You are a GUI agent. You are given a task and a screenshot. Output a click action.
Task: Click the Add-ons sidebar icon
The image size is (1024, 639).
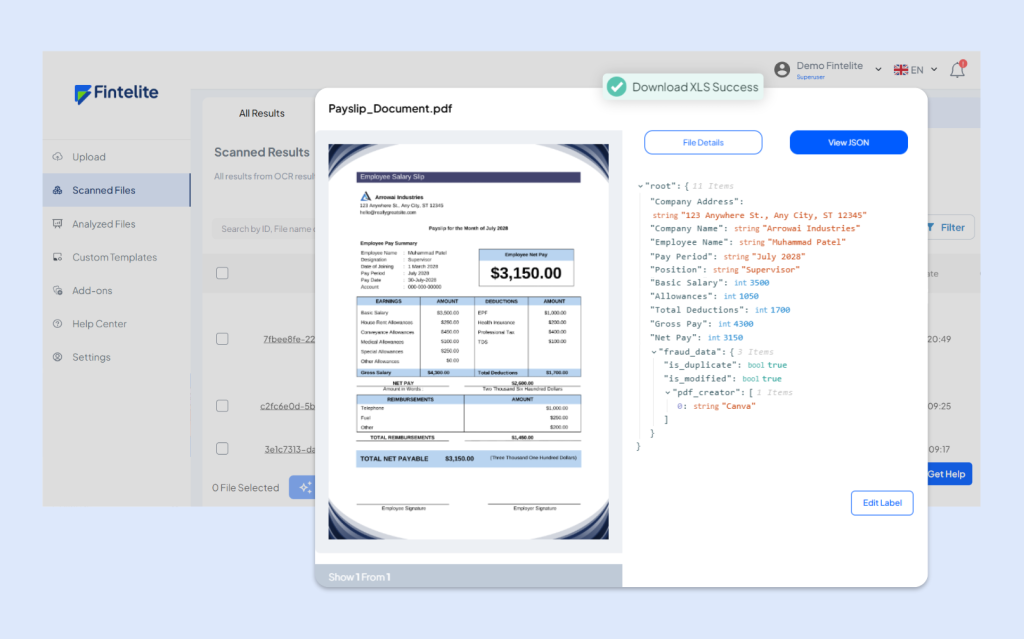pyautogui.click(x=58, y=291)
